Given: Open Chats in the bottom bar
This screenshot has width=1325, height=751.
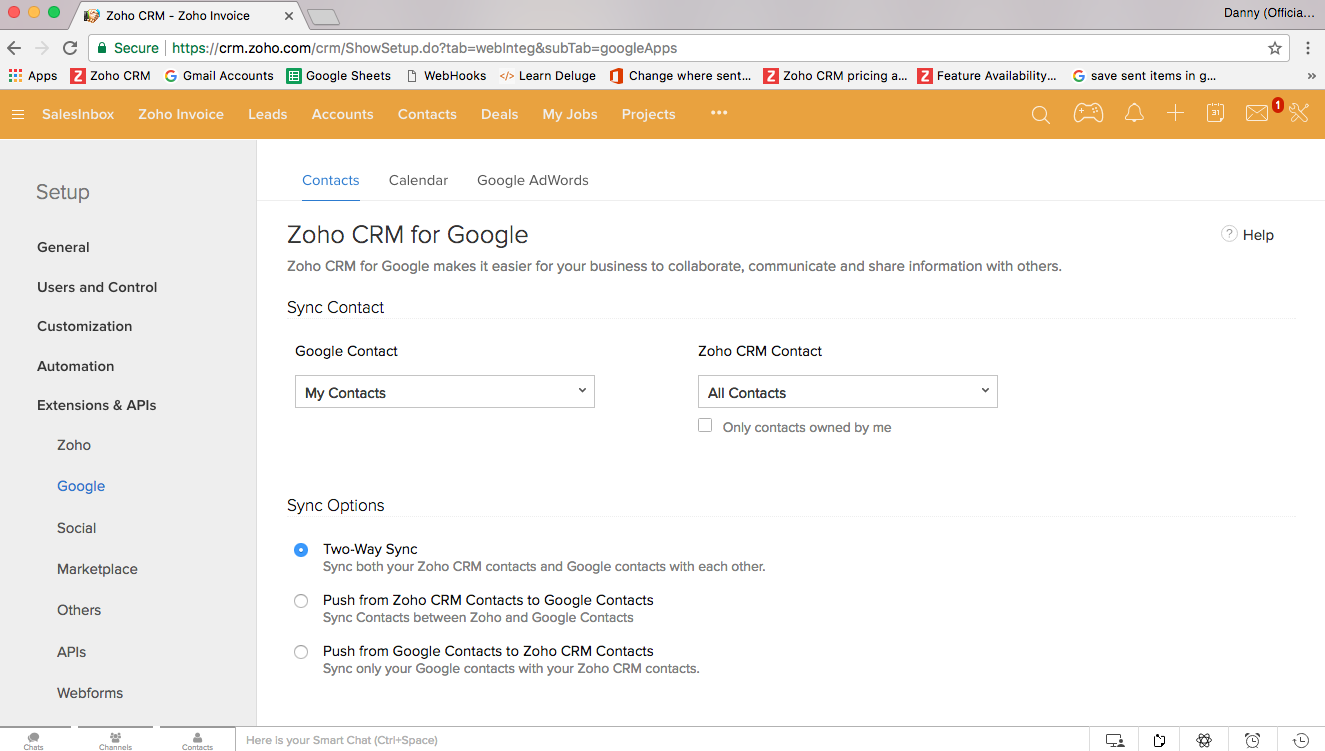Looking at the screenshot, I should (34, 741).
